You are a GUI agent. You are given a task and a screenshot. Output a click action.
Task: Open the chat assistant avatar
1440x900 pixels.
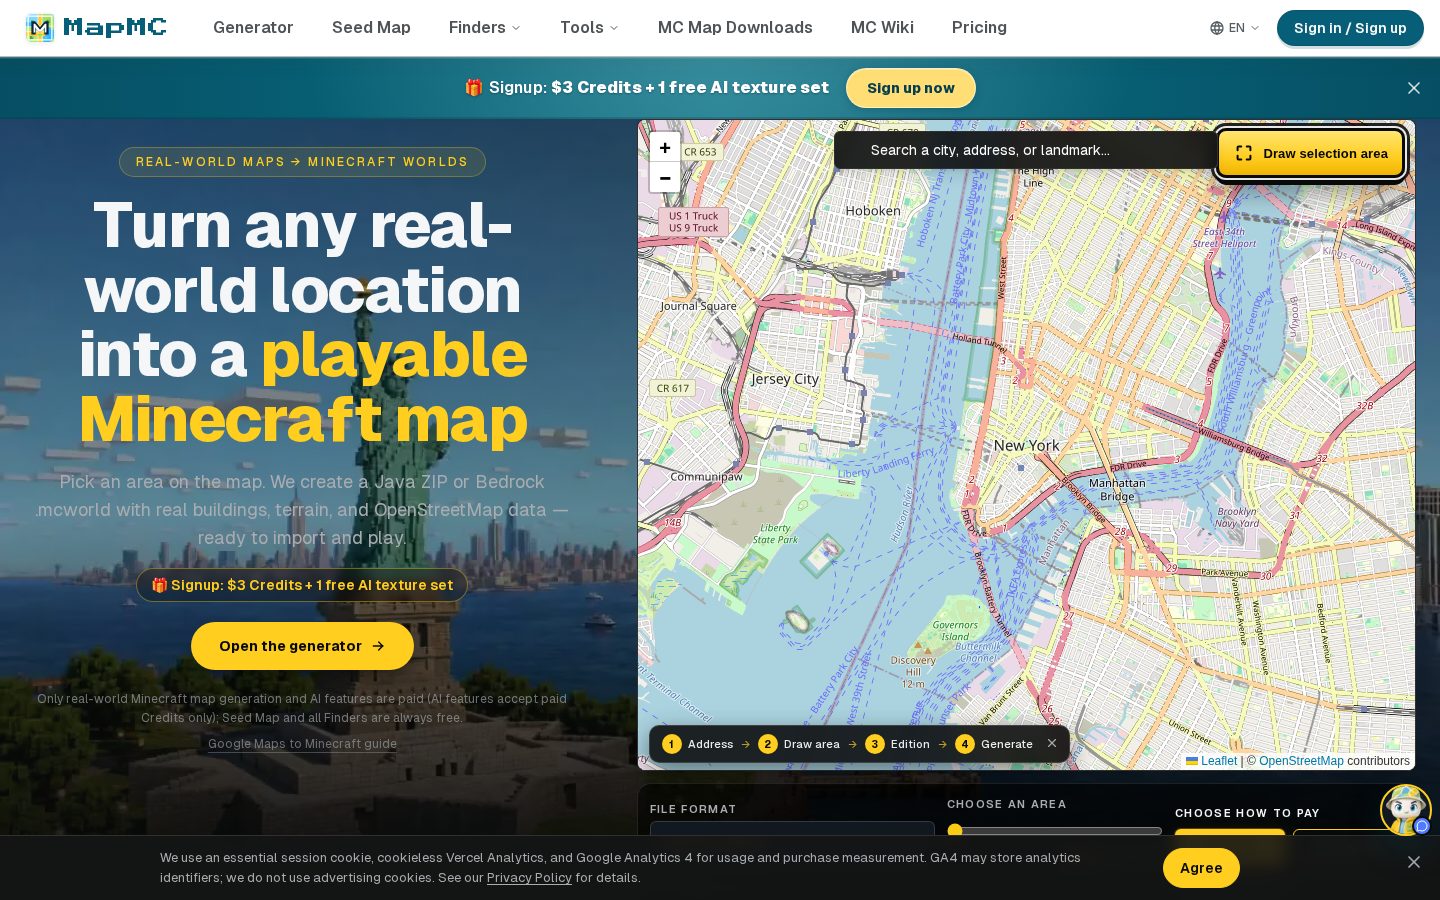[1406, 810]
